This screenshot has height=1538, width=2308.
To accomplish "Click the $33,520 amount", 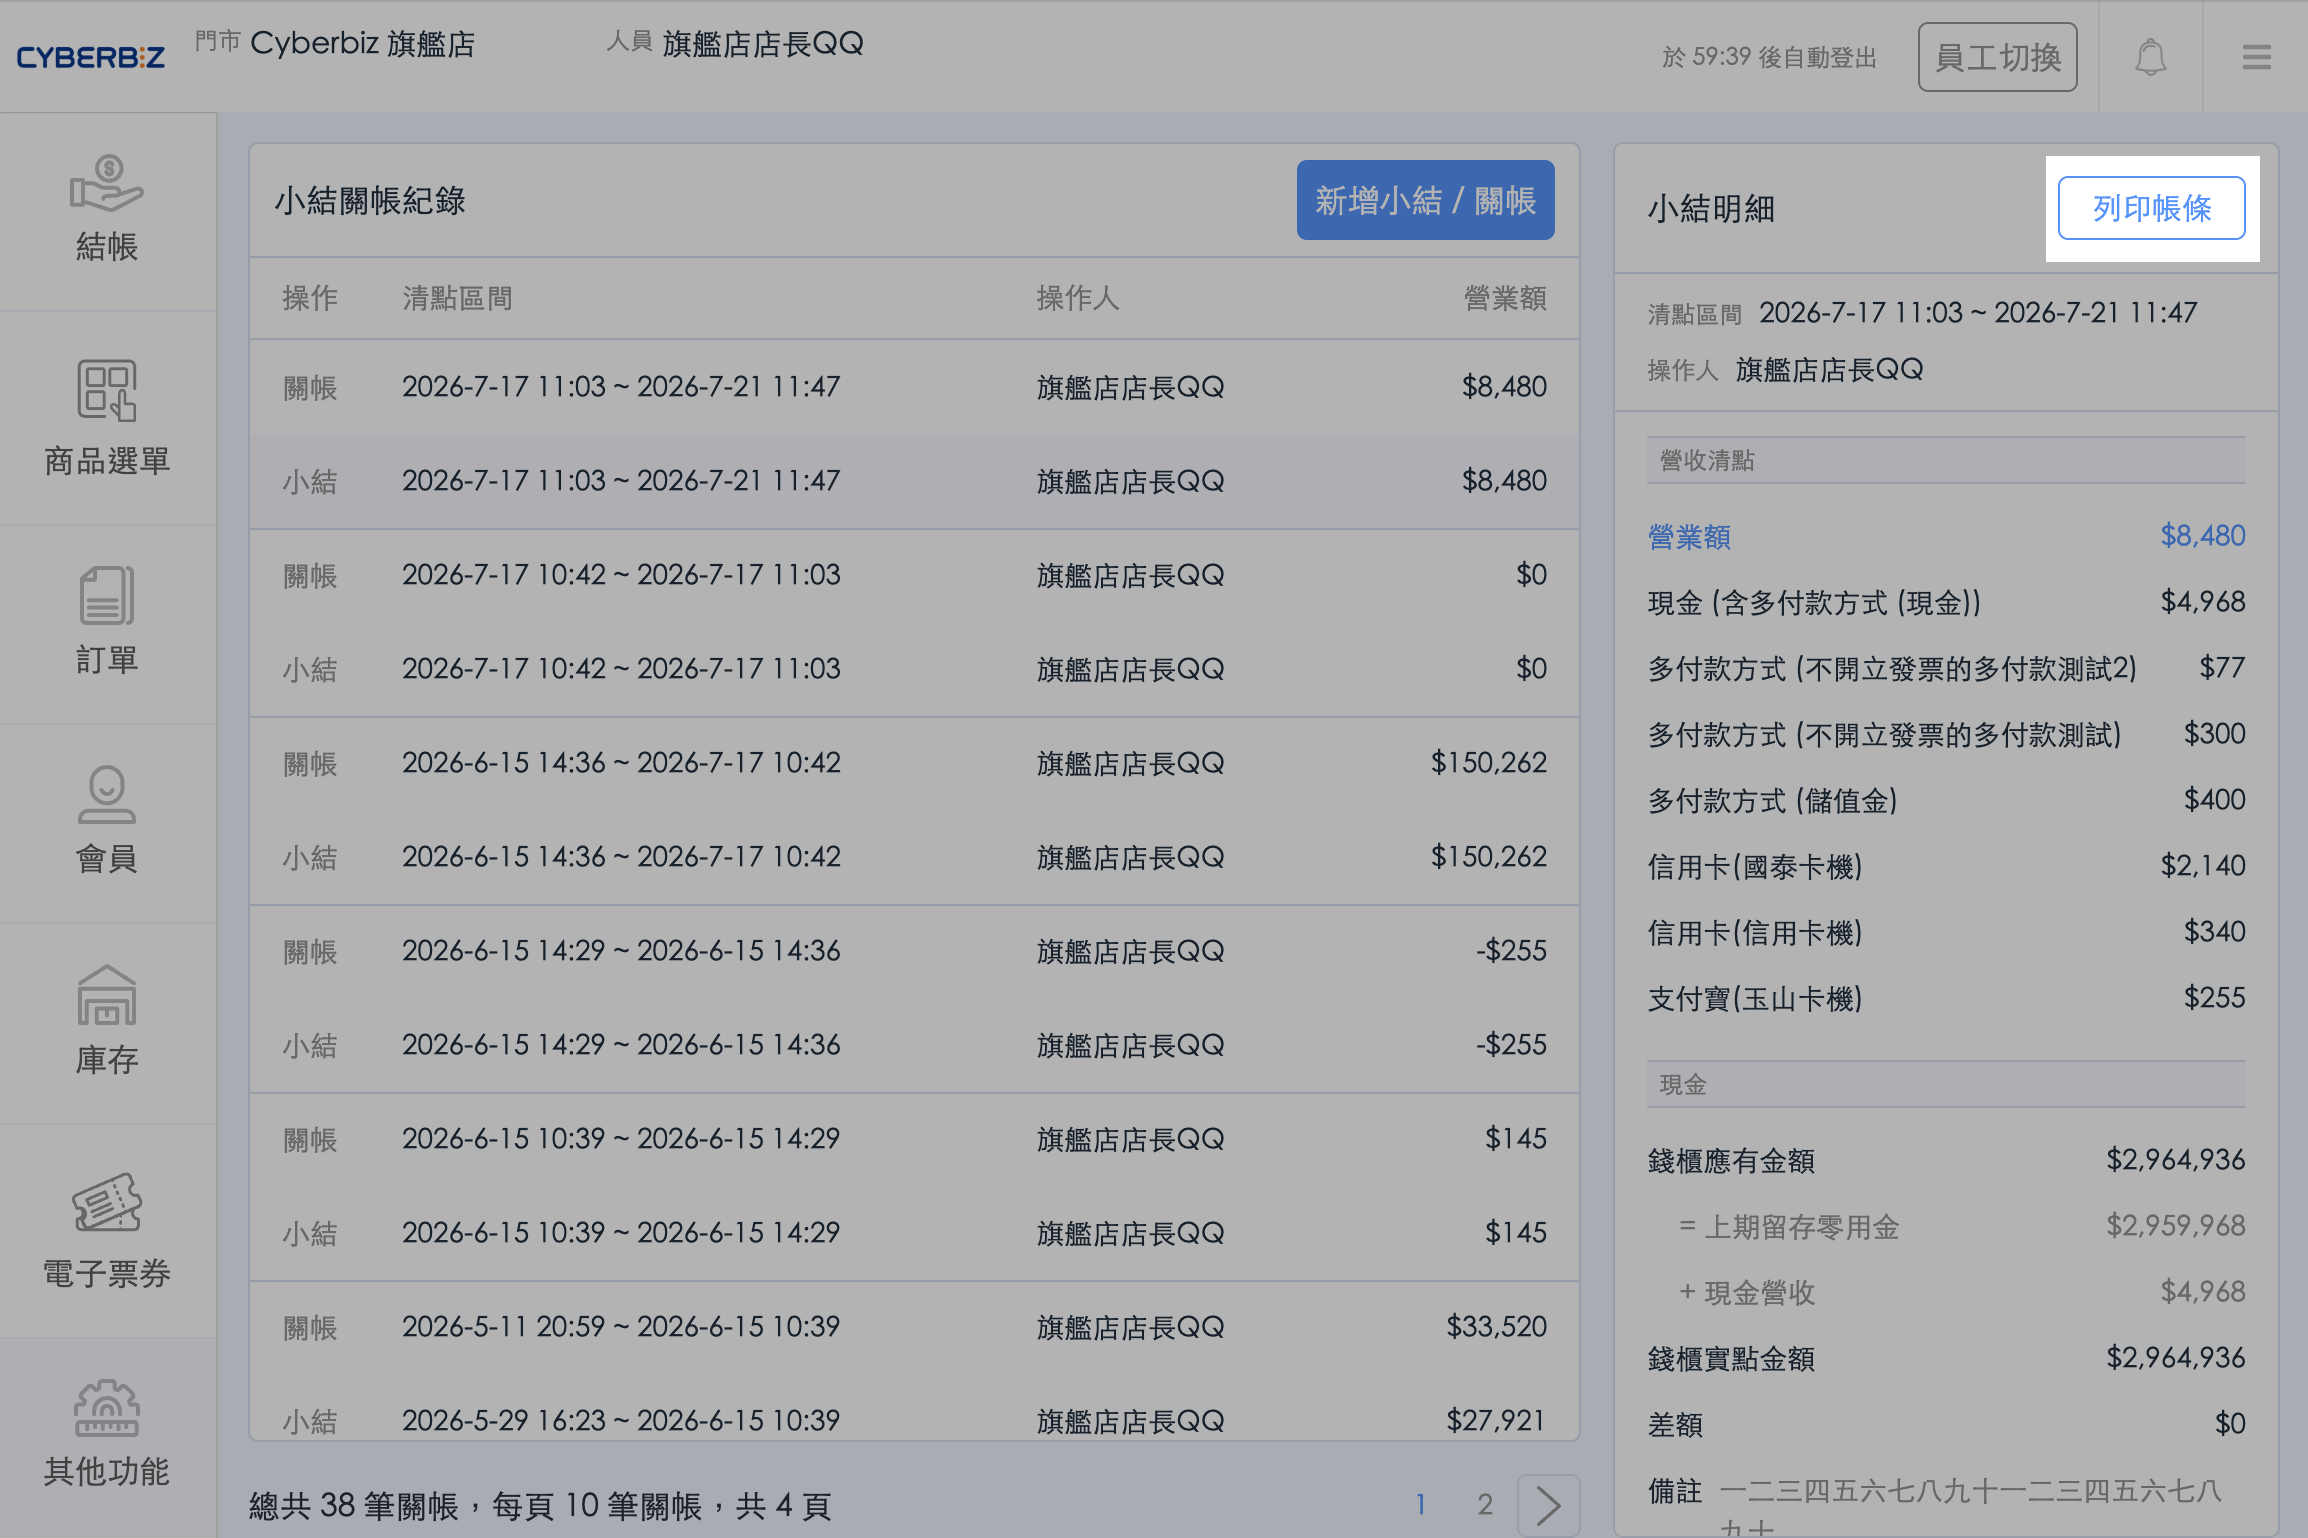I will click(x=1496, y=1327).
